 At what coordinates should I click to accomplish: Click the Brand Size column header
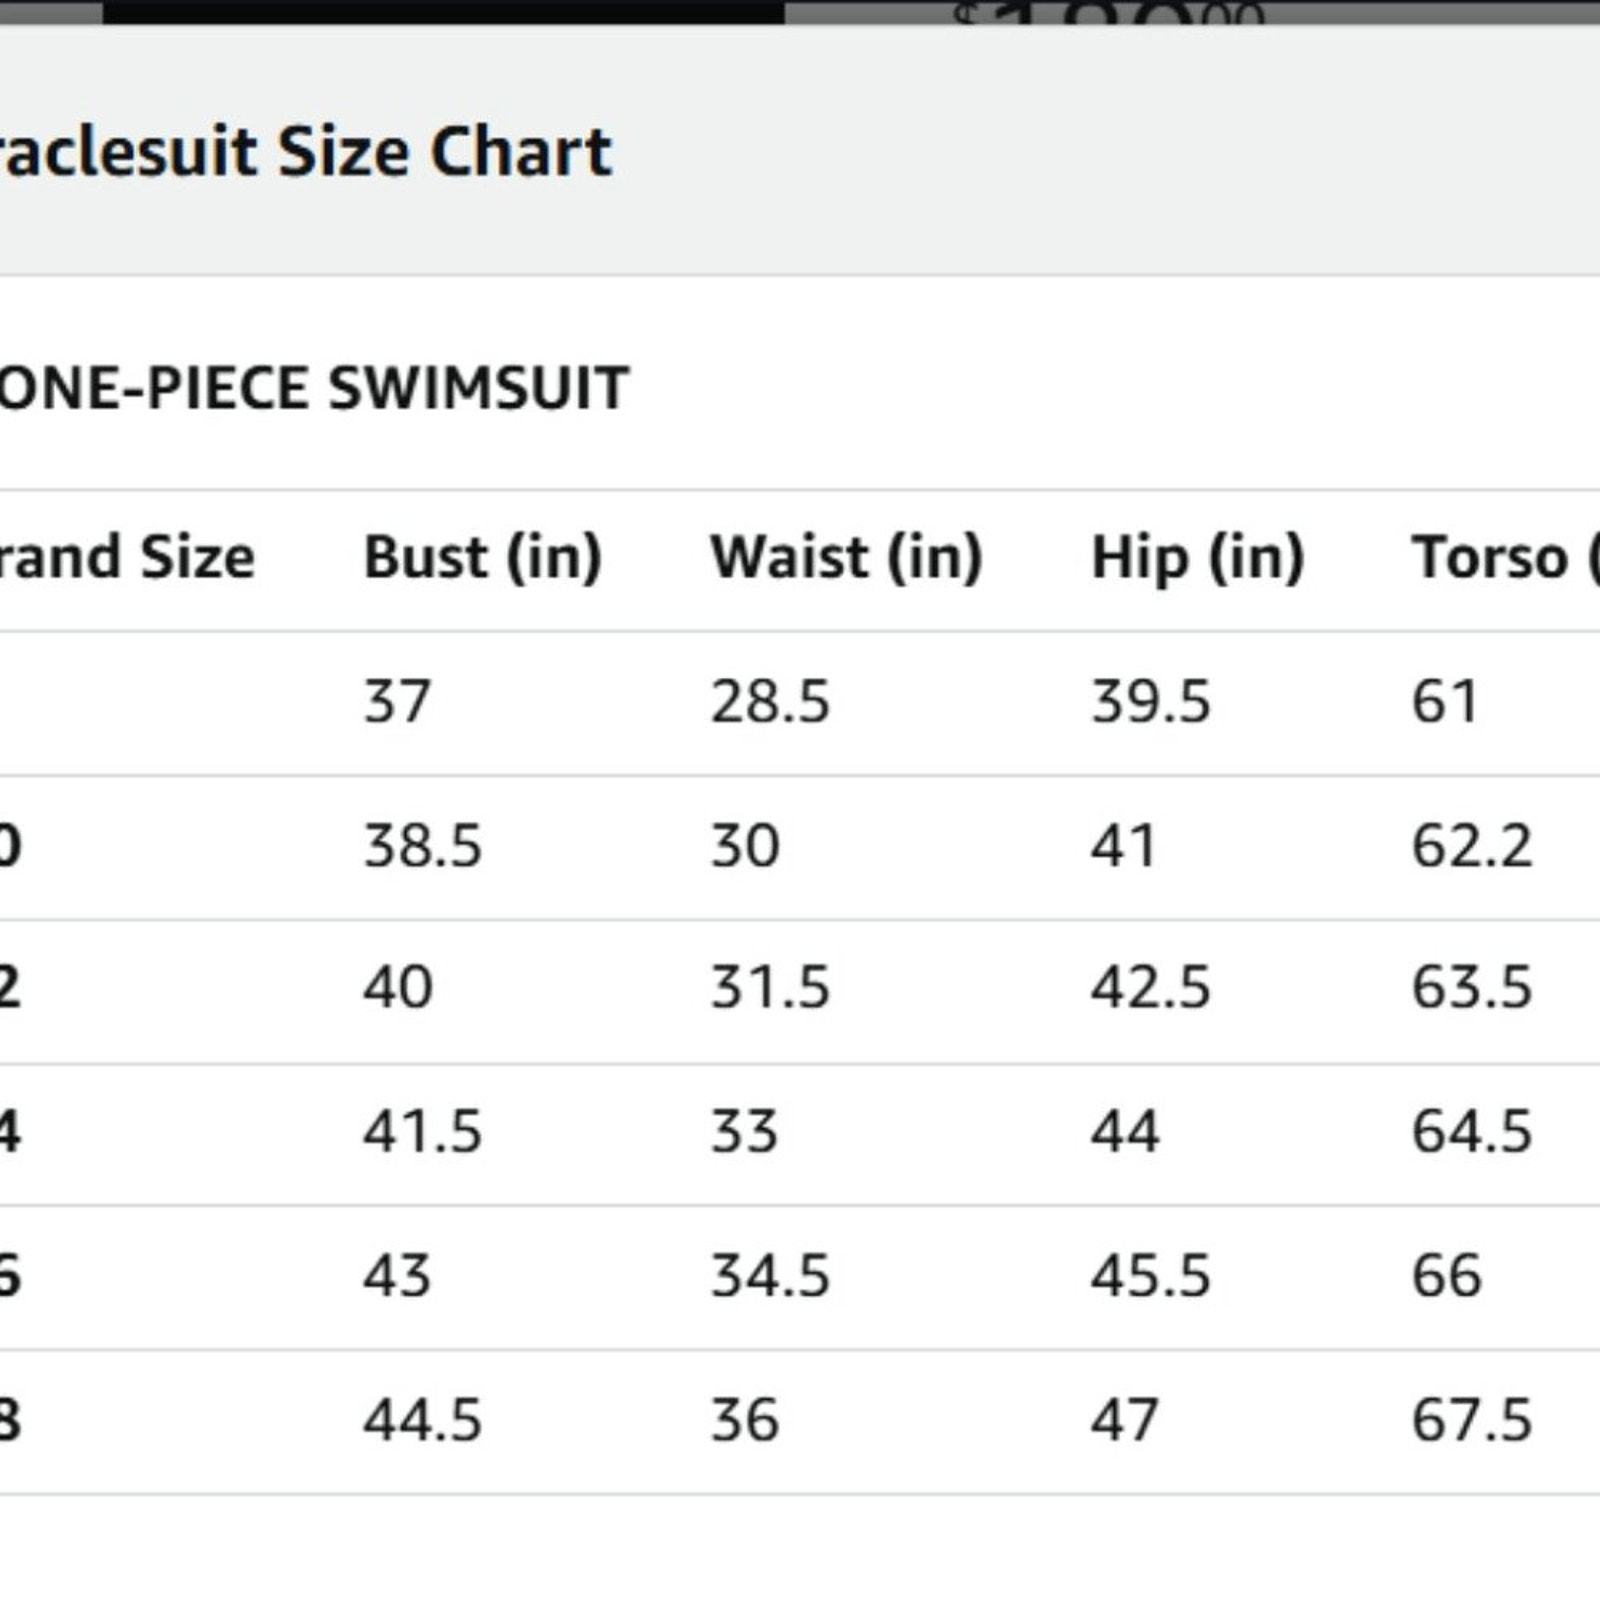(127, 558)
